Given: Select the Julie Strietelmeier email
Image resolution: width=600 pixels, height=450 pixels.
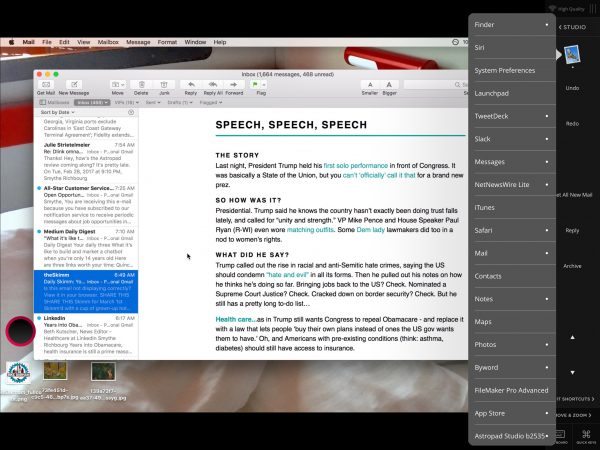Looking at the screenshot, I should [x=86, y=161].
